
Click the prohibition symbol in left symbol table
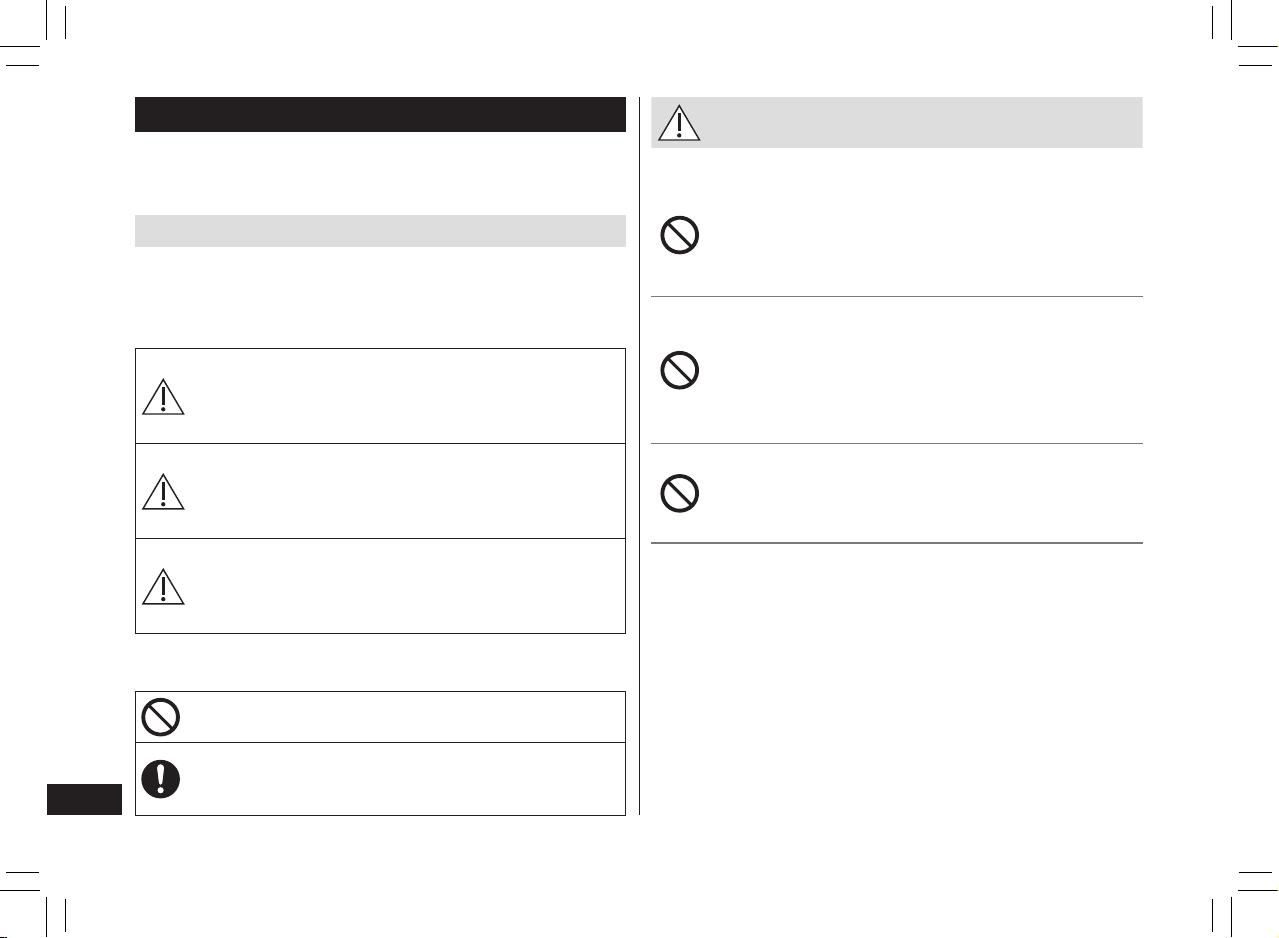click(161, 717)
